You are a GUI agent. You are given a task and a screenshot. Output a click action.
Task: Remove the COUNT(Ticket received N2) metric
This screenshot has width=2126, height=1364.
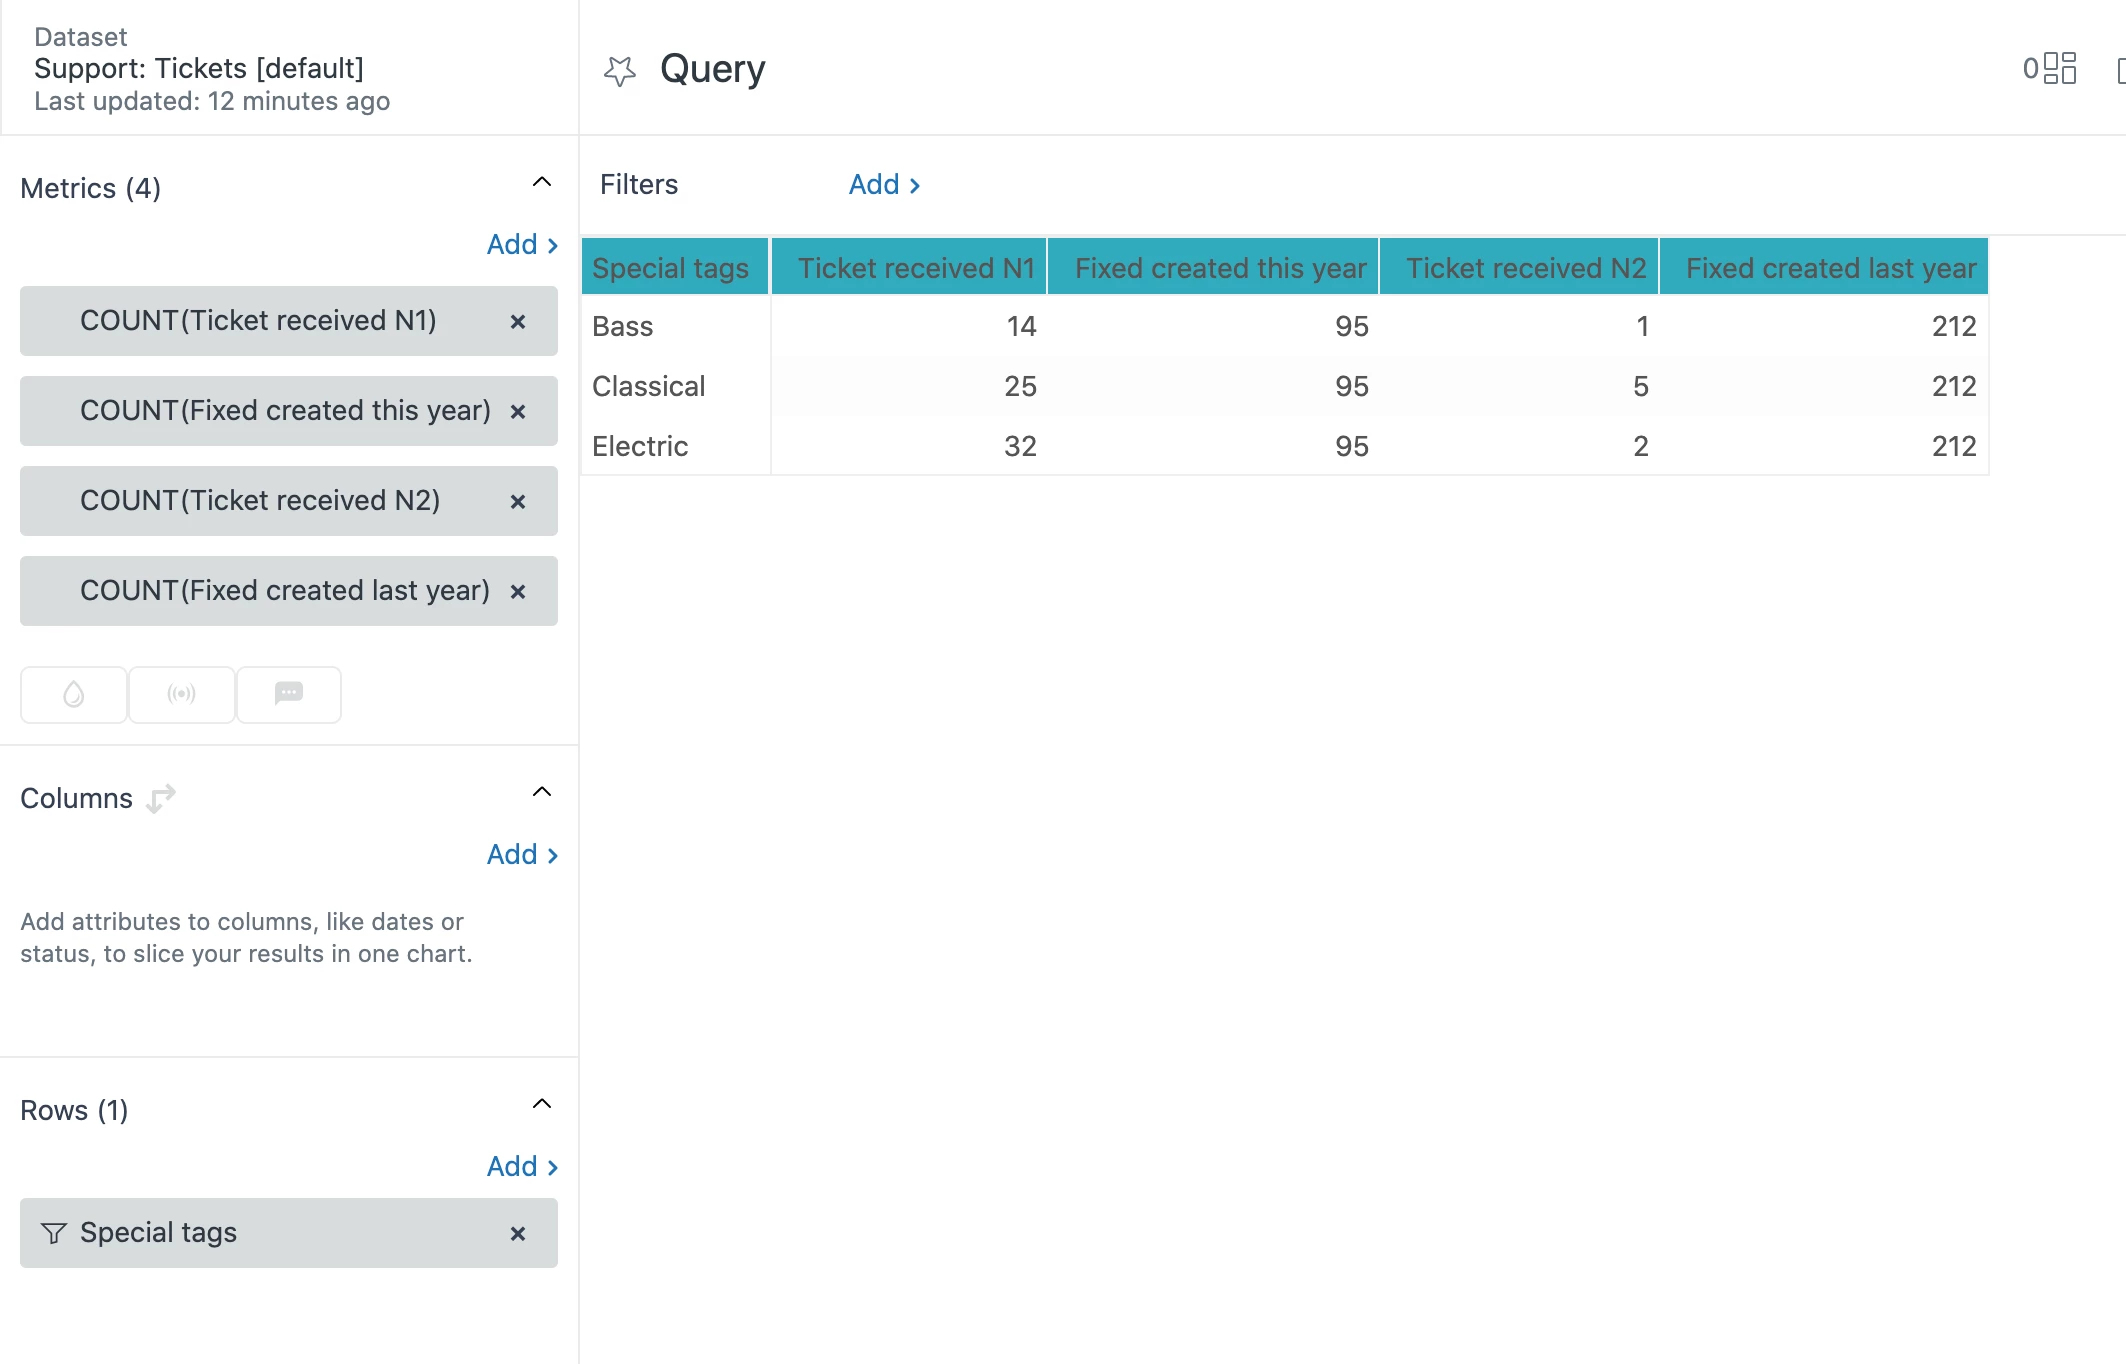coord(518,502)
